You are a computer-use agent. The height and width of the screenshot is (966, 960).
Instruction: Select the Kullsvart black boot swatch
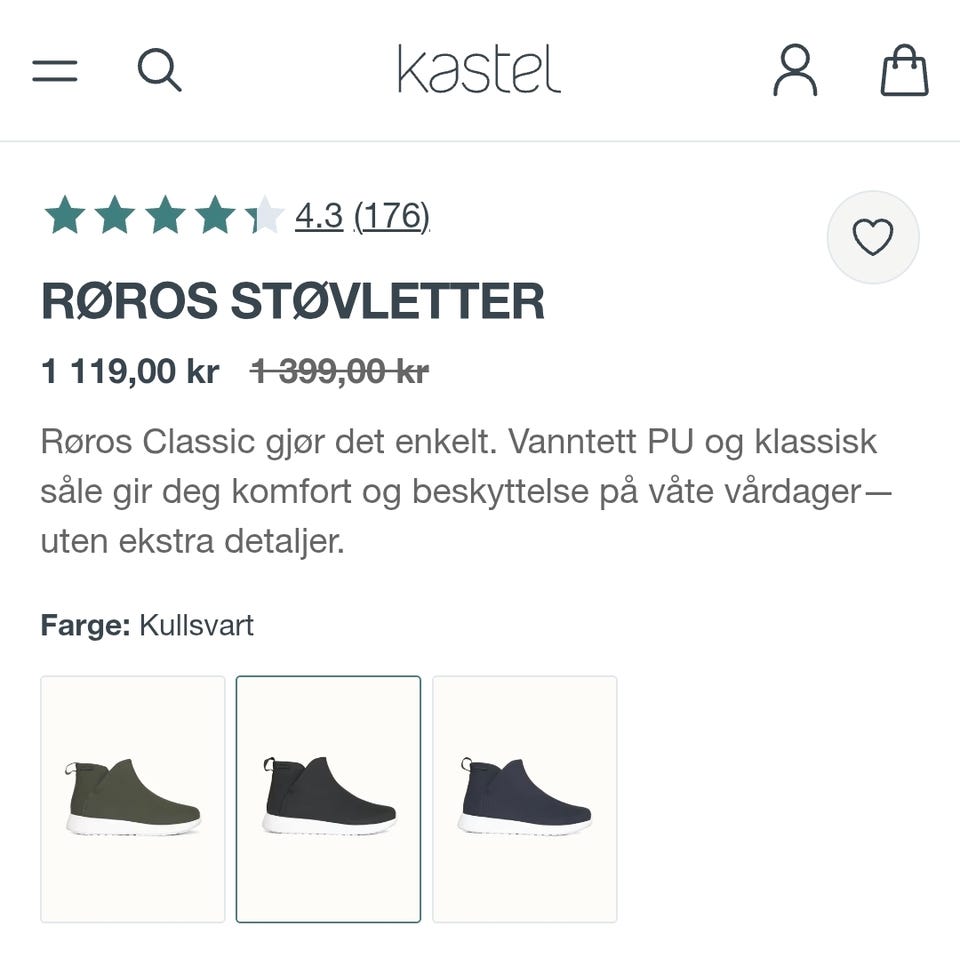click(328, 799)
